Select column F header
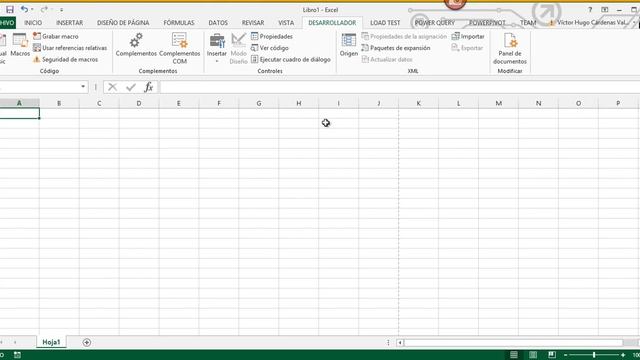 click(x=219, y=104)
